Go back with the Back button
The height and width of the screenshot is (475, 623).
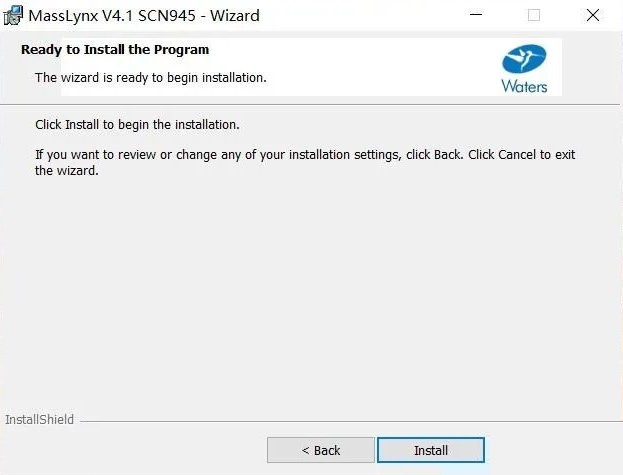(x=321, y=450)
